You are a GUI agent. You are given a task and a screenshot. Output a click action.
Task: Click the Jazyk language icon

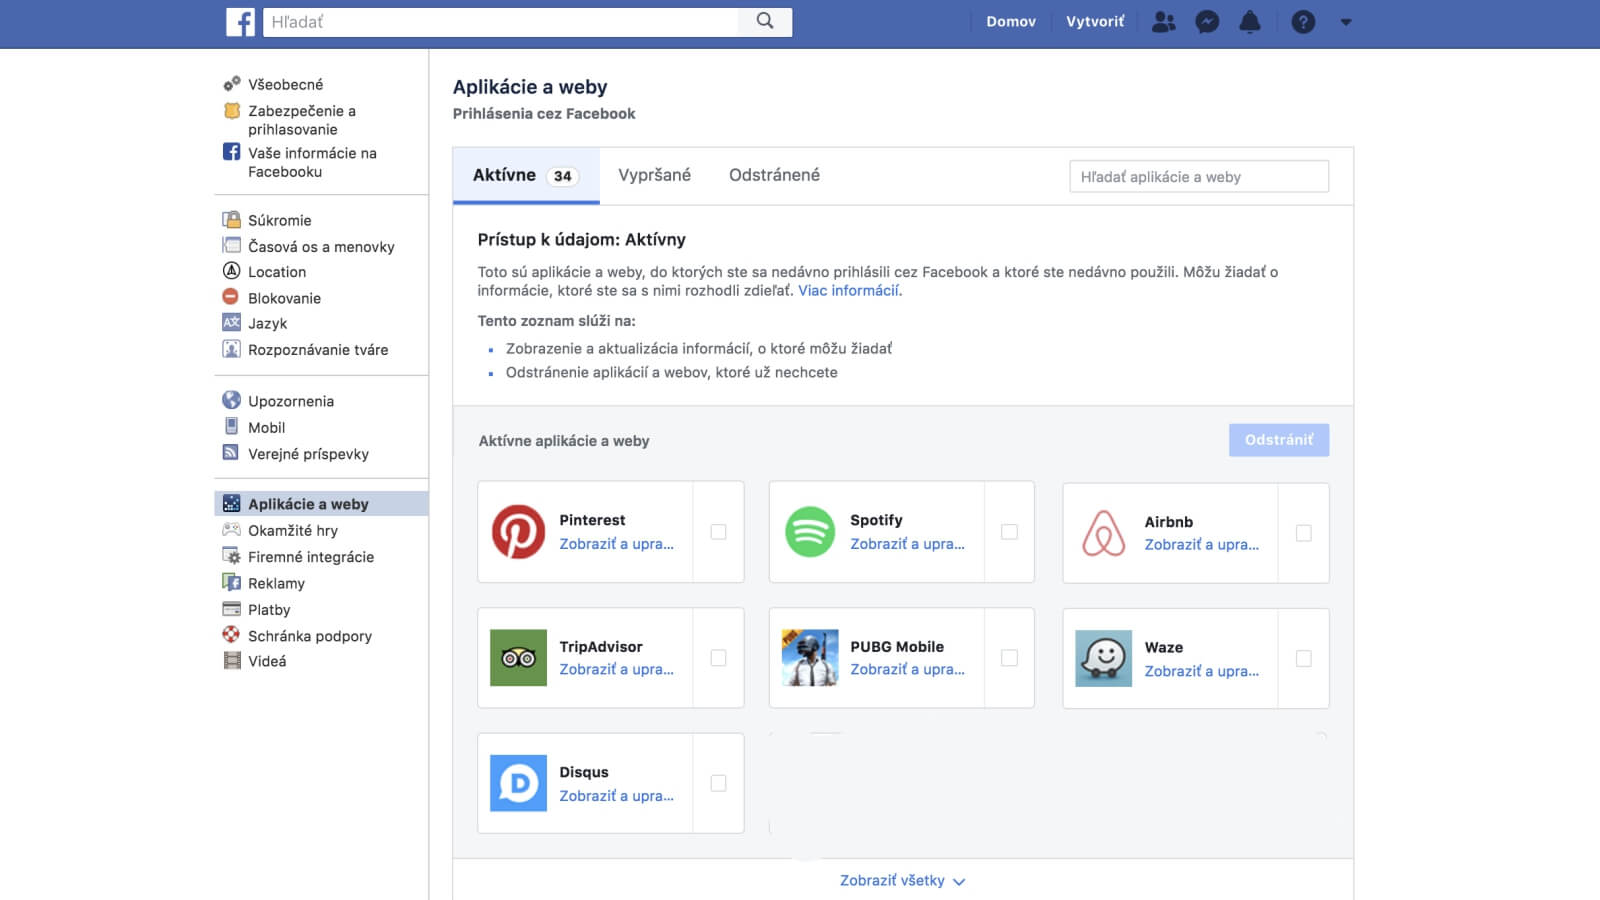point(232,323)
